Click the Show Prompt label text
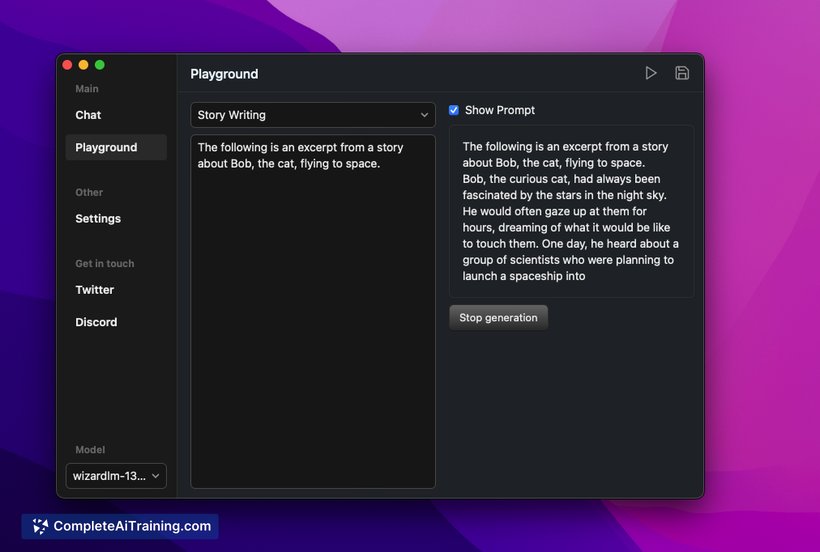This screenshot has height=552, width=820. 500,110
